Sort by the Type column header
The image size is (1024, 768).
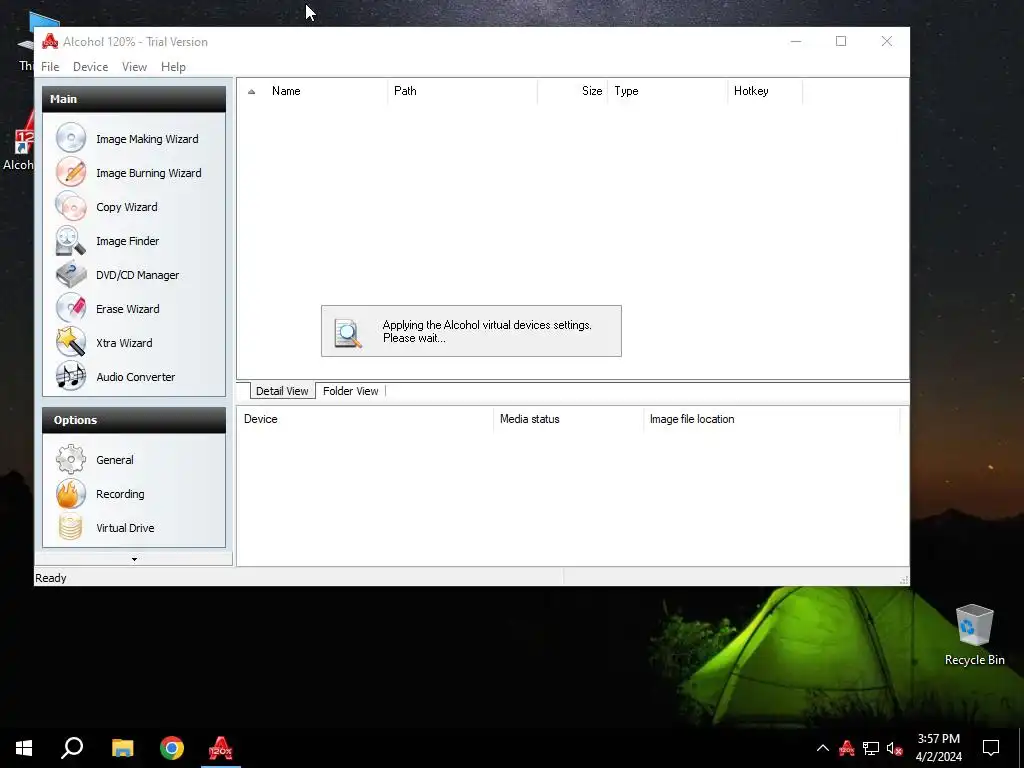[667, 91]
